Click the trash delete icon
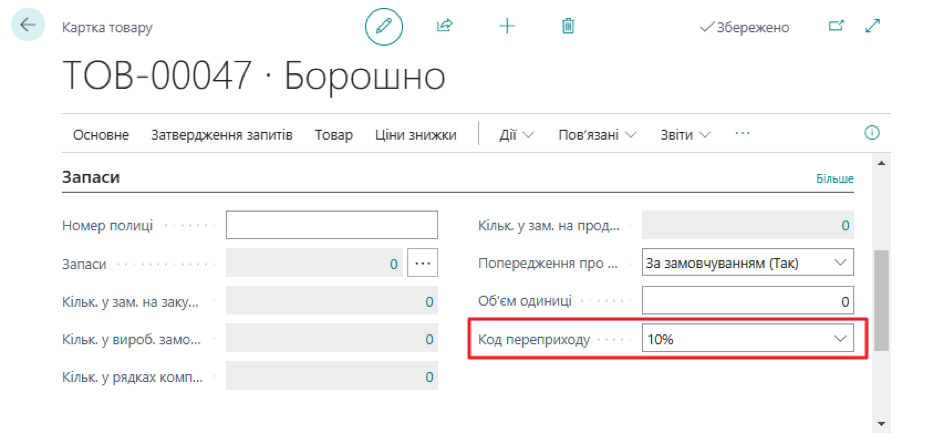Image resolution: width=952 pixels, height=433 pixels. pyautogui.click(x=568, y=27)
